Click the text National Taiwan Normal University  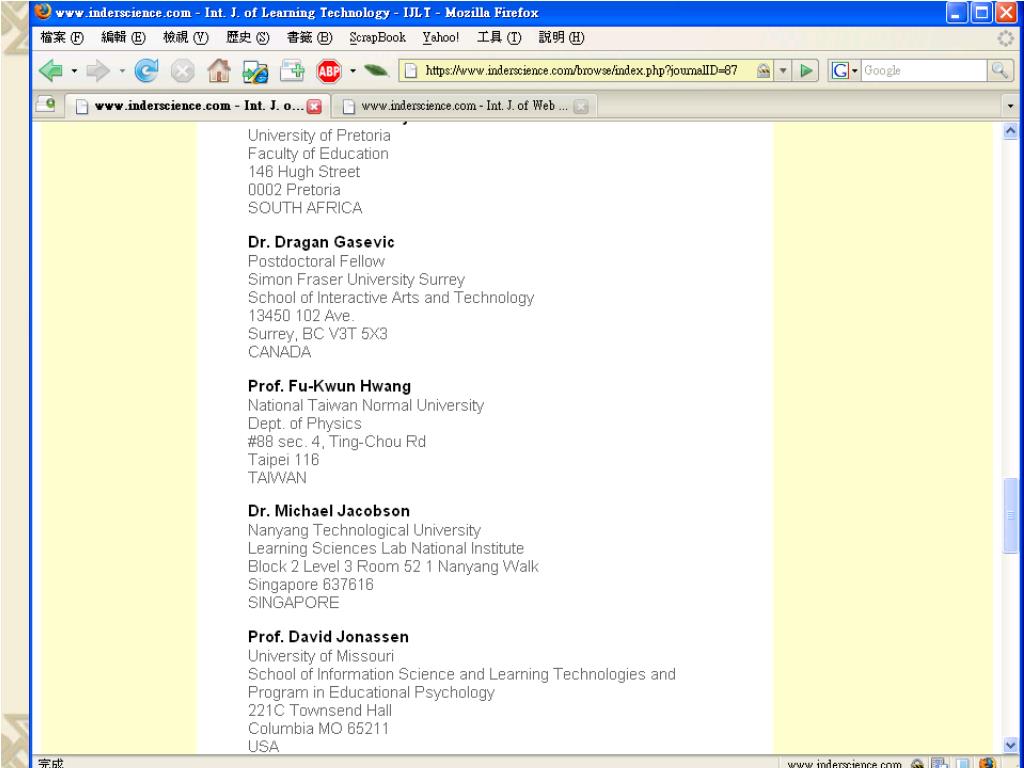pyautogui.click(x=366, y=406)
